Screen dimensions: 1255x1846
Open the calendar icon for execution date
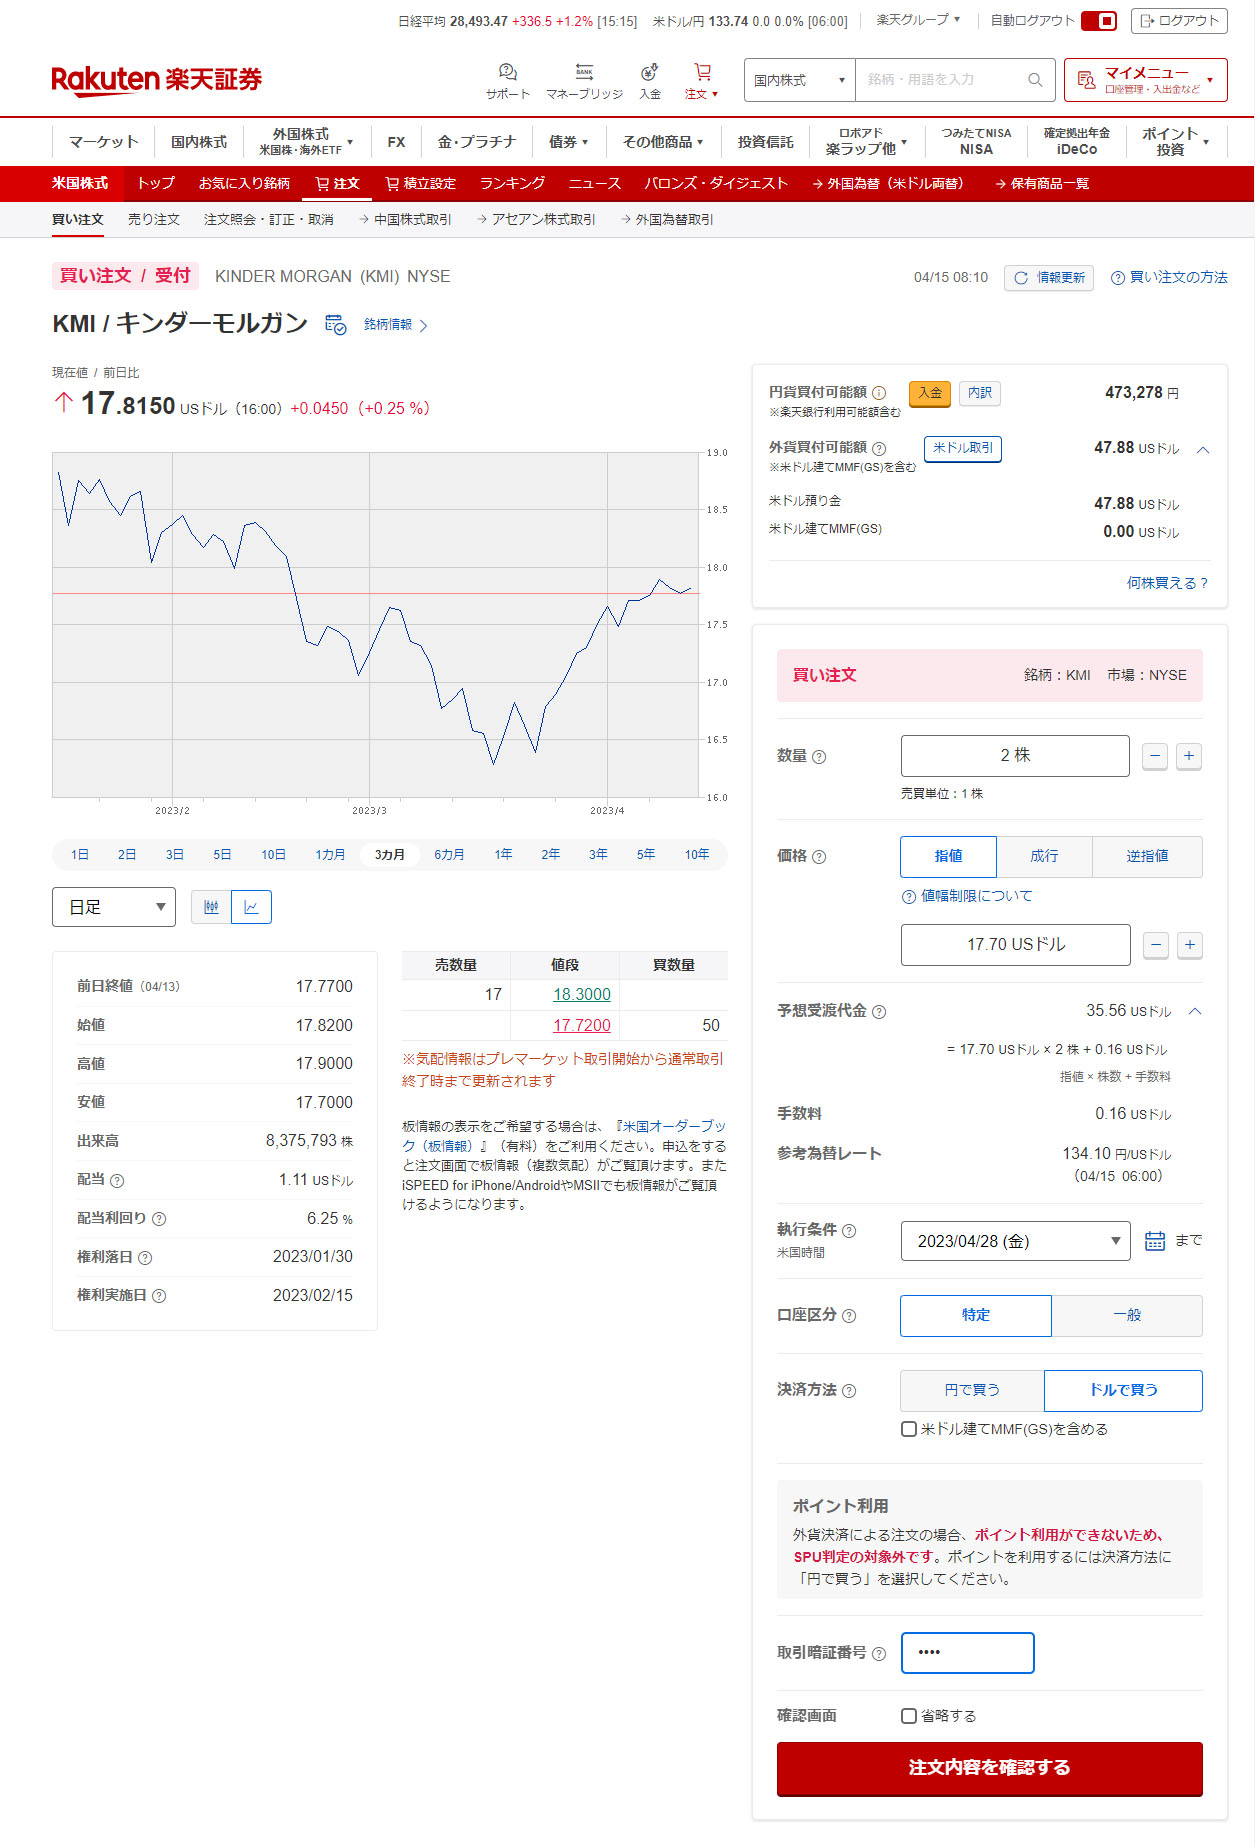coord(1154,1241)
